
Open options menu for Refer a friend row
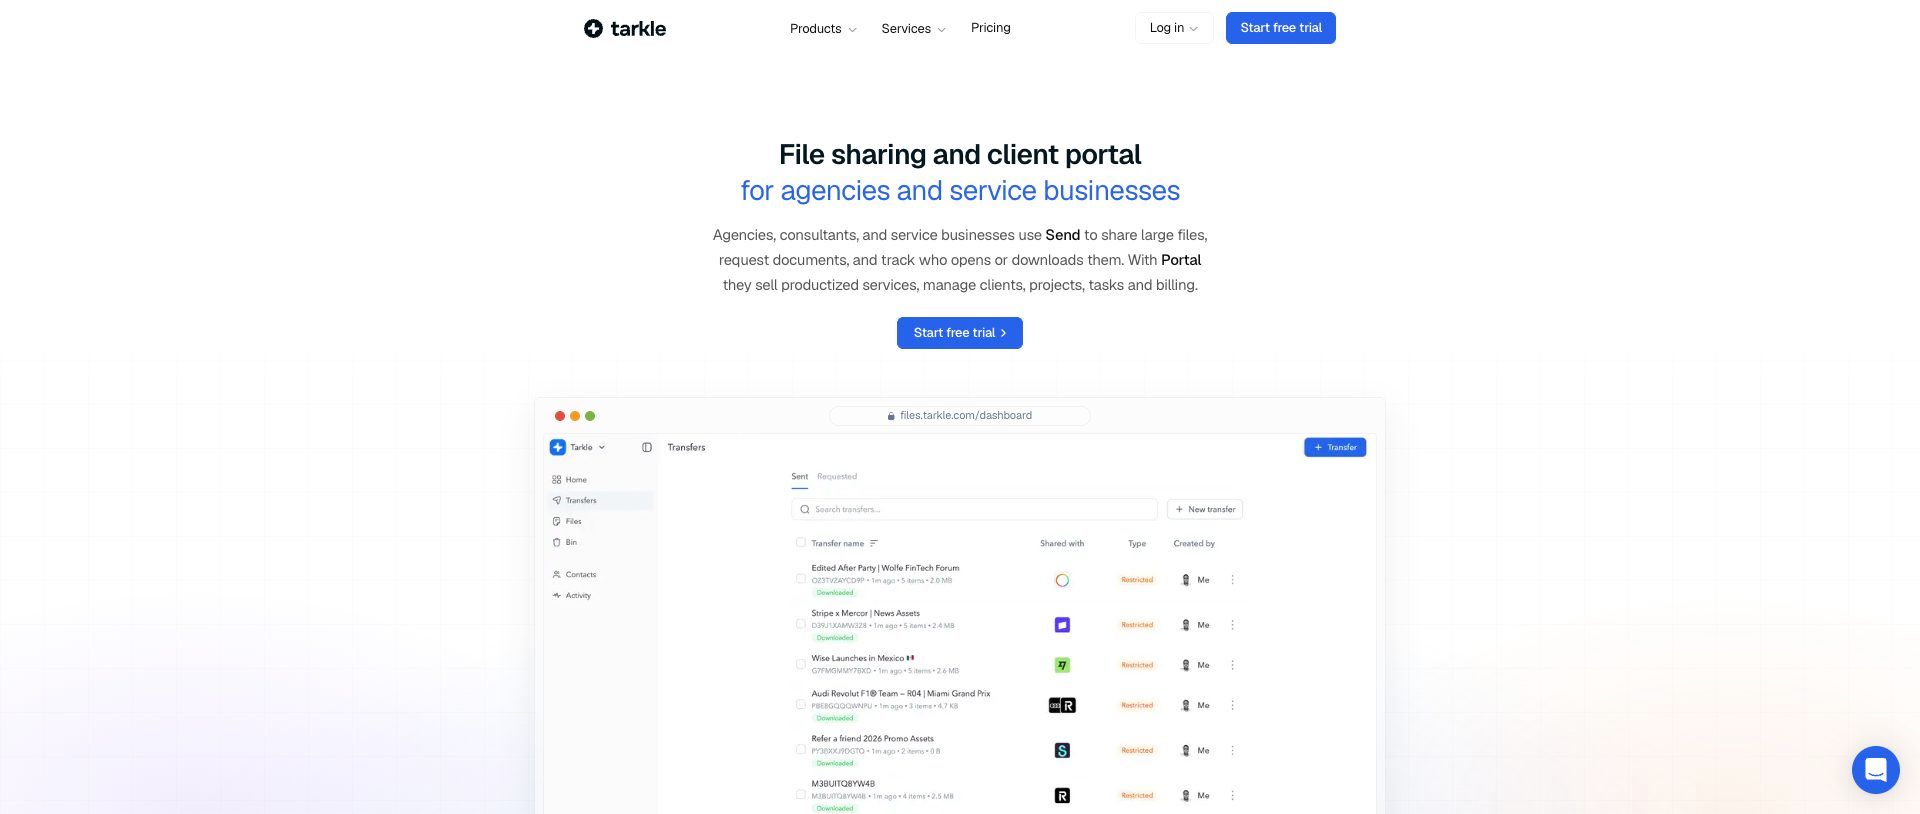click(x=1232, y=751)
